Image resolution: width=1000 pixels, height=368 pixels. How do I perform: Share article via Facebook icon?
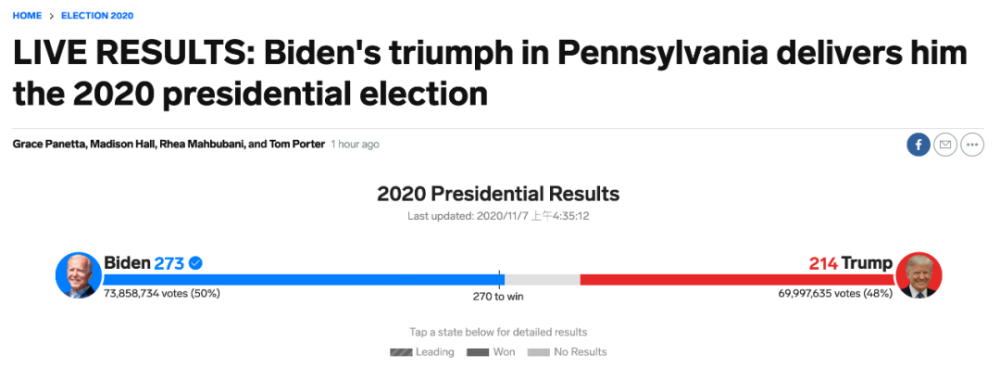click(x=918, y=145)
